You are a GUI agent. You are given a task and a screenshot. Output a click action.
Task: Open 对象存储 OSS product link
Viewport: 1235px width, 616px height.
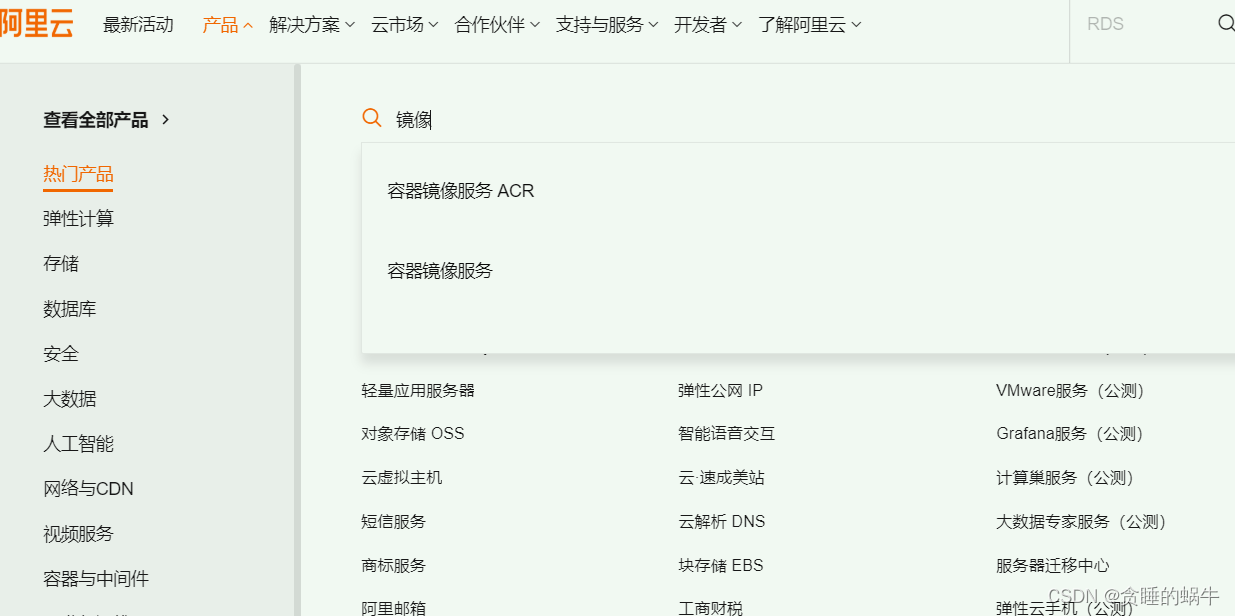point(413,433)
